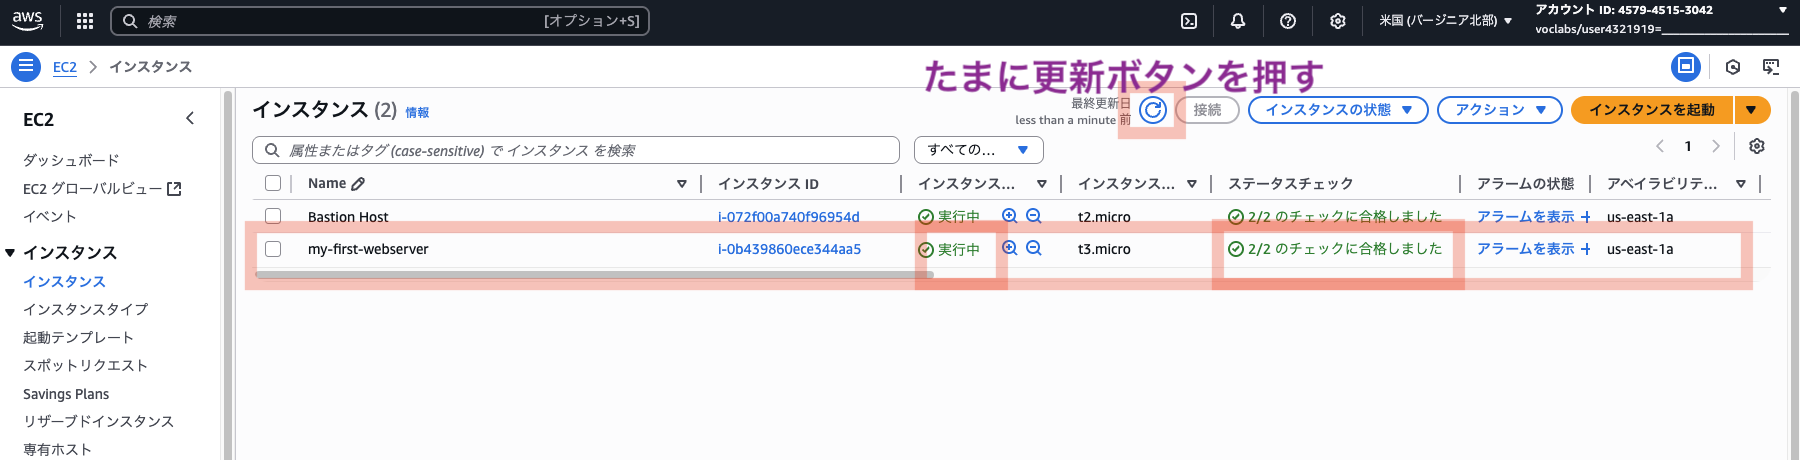The image size is (1800, 460).
Task: Zoom in filter on my-first-webserver state
Action: click(1010, 248)
